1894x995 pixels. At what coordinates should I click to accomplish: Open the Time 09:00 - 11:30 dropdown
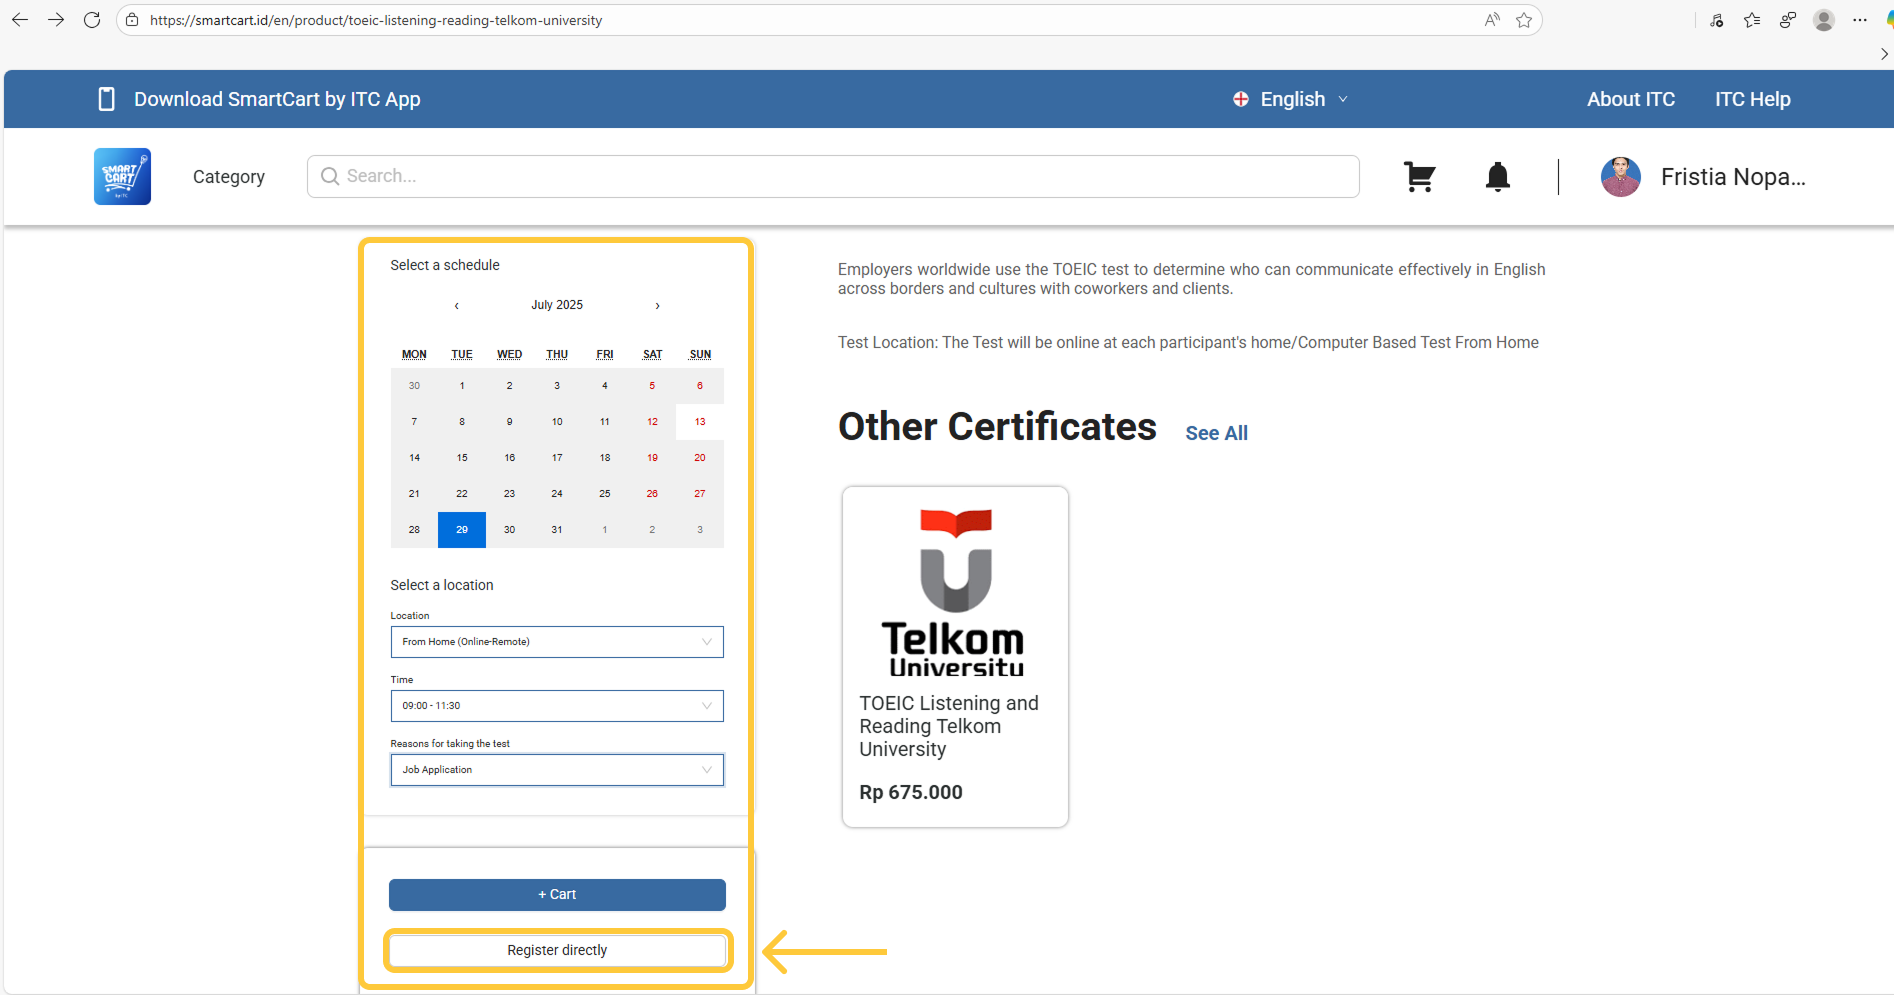556,706
